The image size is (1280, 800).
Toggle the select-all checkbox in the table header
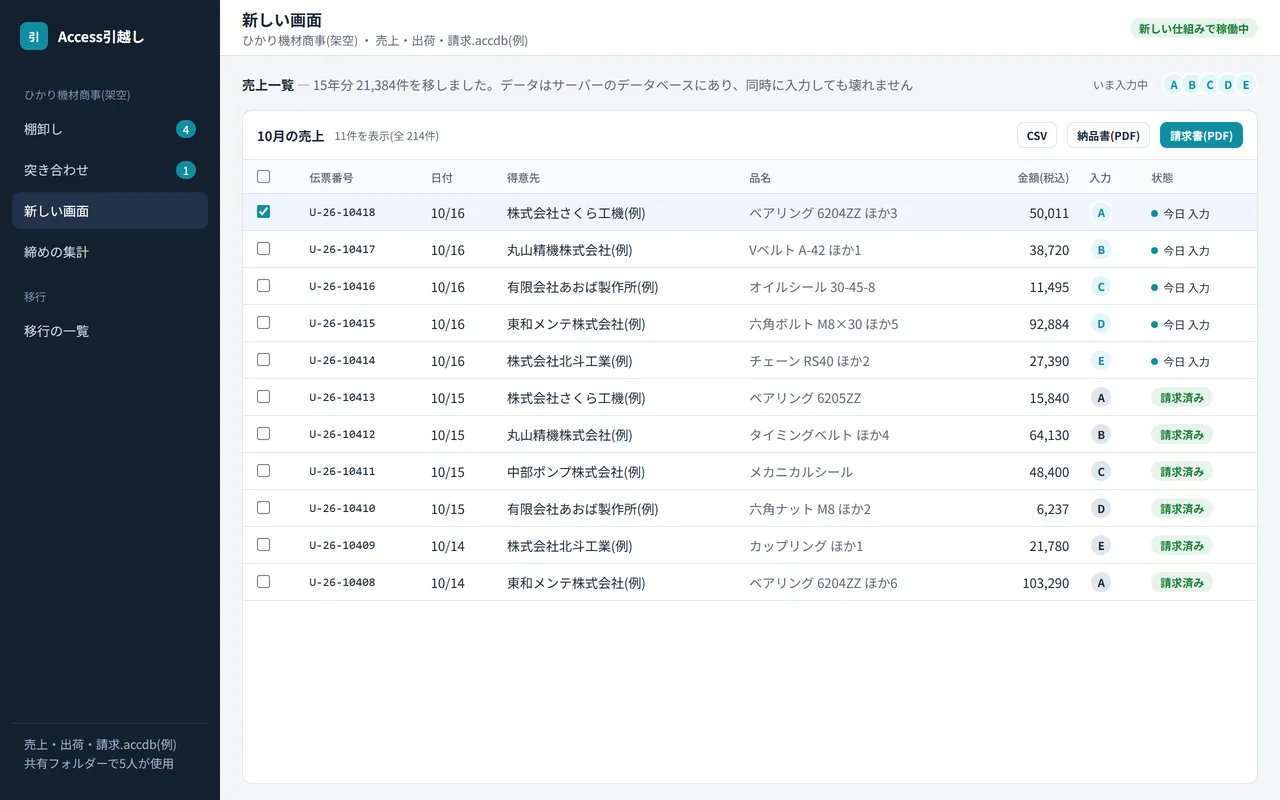[x=264, y=177]
